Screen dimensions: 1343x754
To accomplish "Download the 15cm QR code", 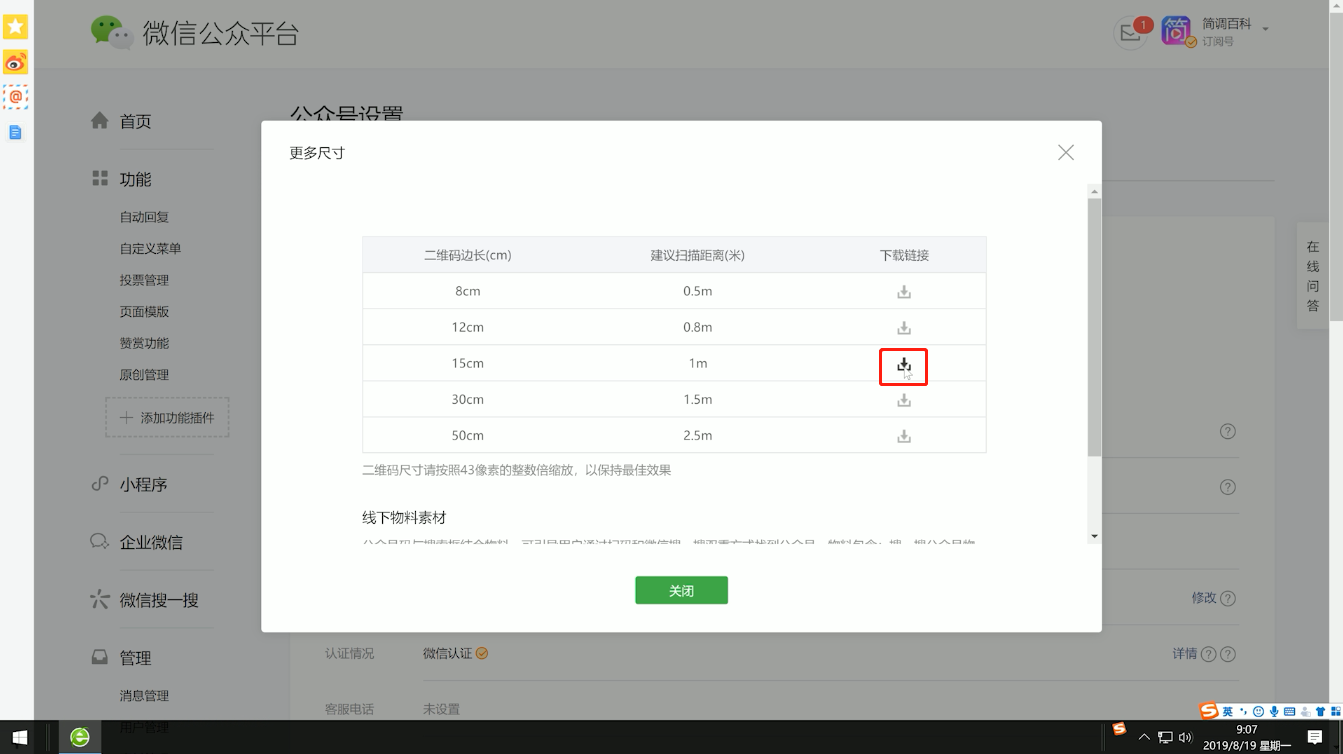I will [x=904, y=365].
